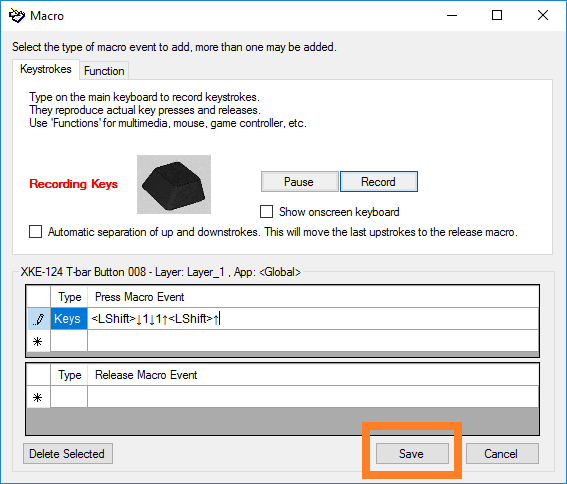
Task: Click the black keycap image
Action: tap(174, 184)
